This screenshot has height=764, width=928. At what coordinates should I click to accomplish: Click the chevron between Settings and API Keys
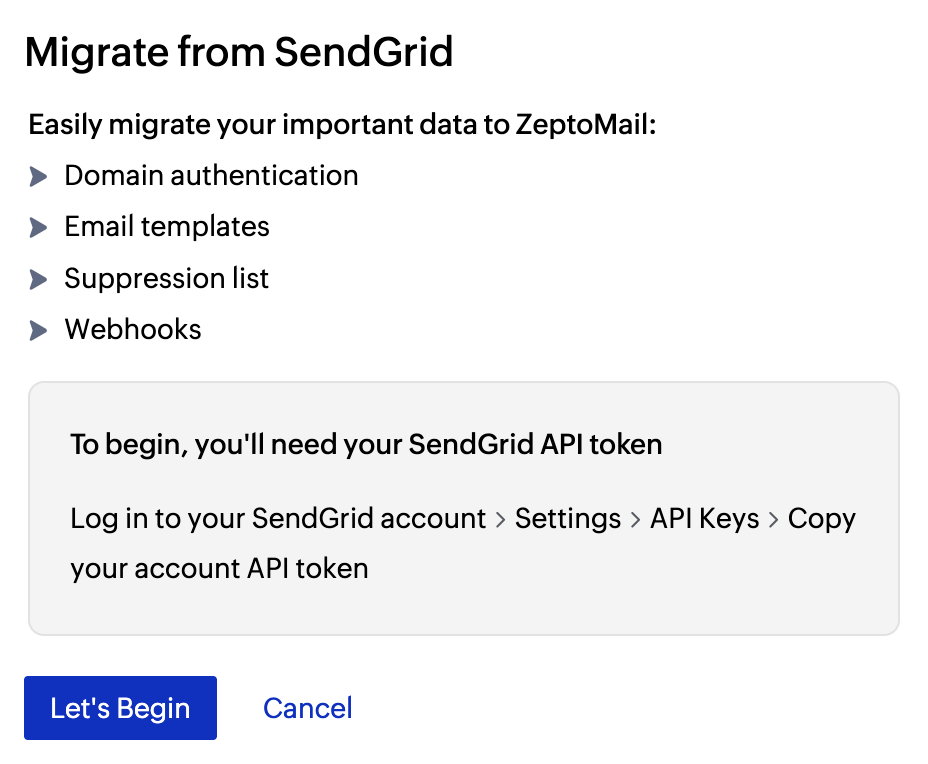[633, 519]
